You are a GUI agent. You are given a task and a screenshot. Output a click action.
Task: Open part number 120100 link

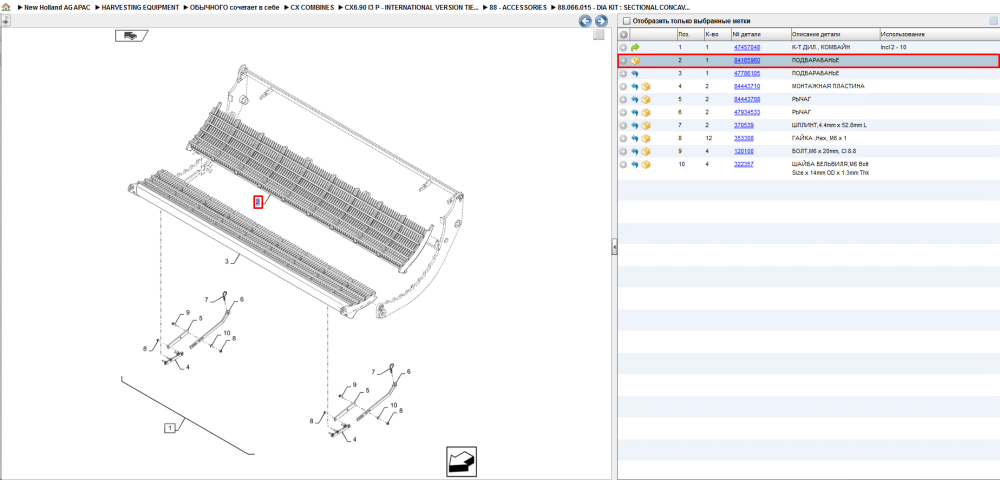[x=744, y=152]
